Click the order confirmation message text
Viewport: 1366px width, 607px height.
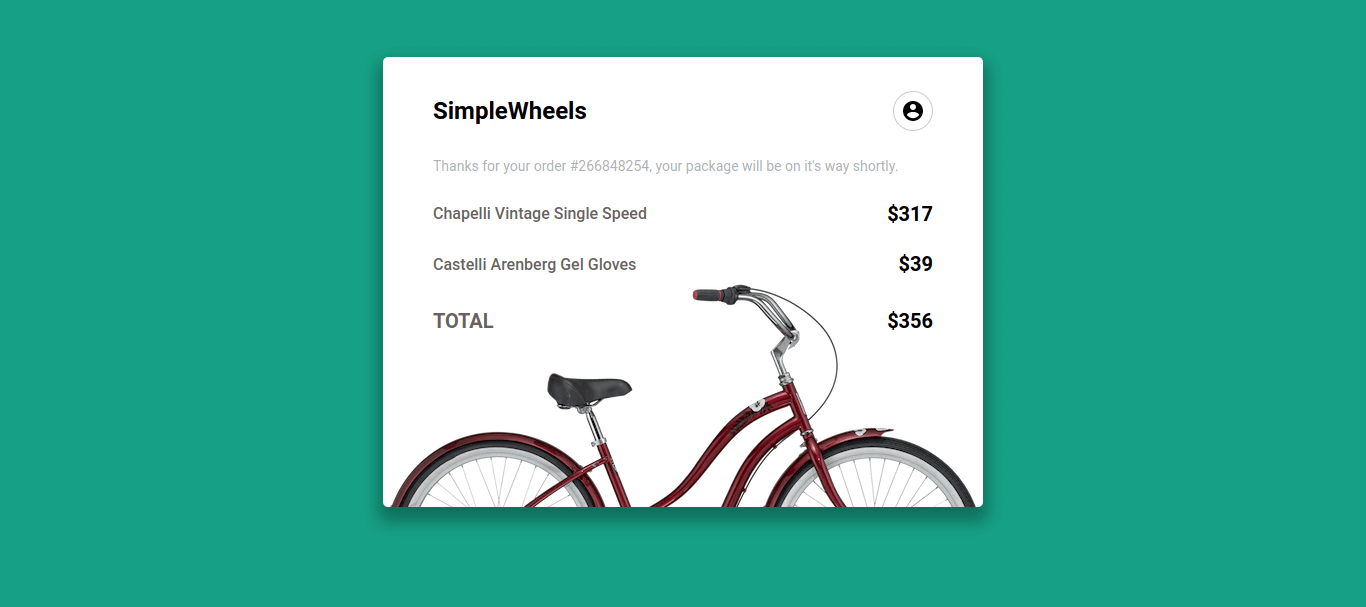[x=665, y=166]
